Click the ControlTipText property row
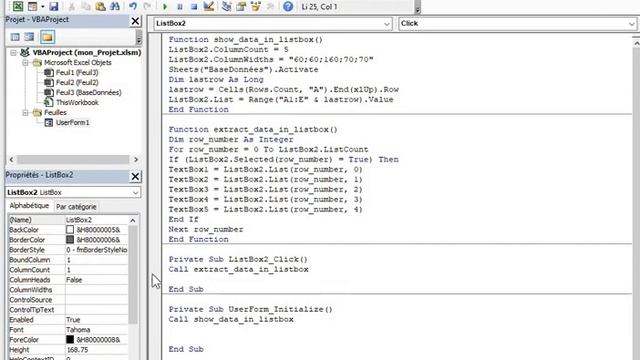Image resolution: width=640 pixels, height=360 pixels. click(x=68, y=310)
